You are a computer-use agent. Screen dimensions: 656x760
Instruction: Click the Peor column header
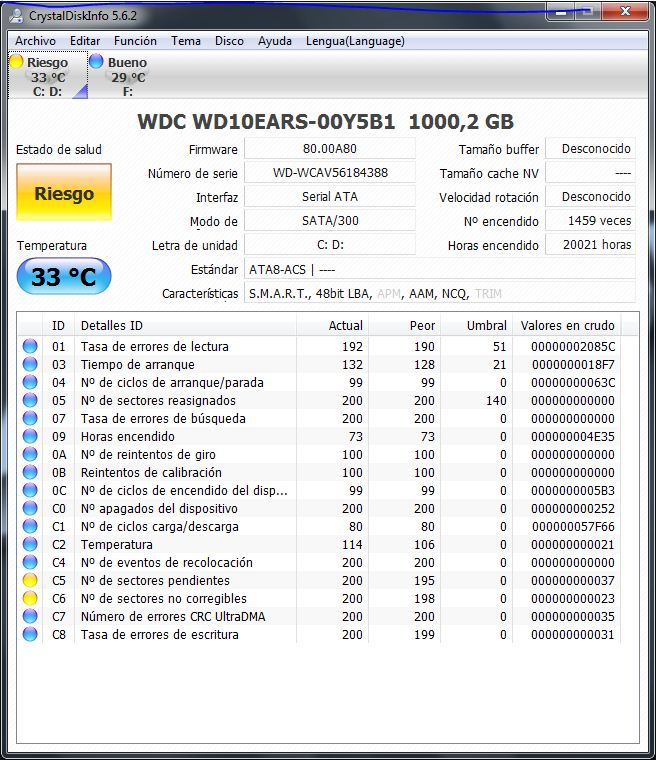405,325
